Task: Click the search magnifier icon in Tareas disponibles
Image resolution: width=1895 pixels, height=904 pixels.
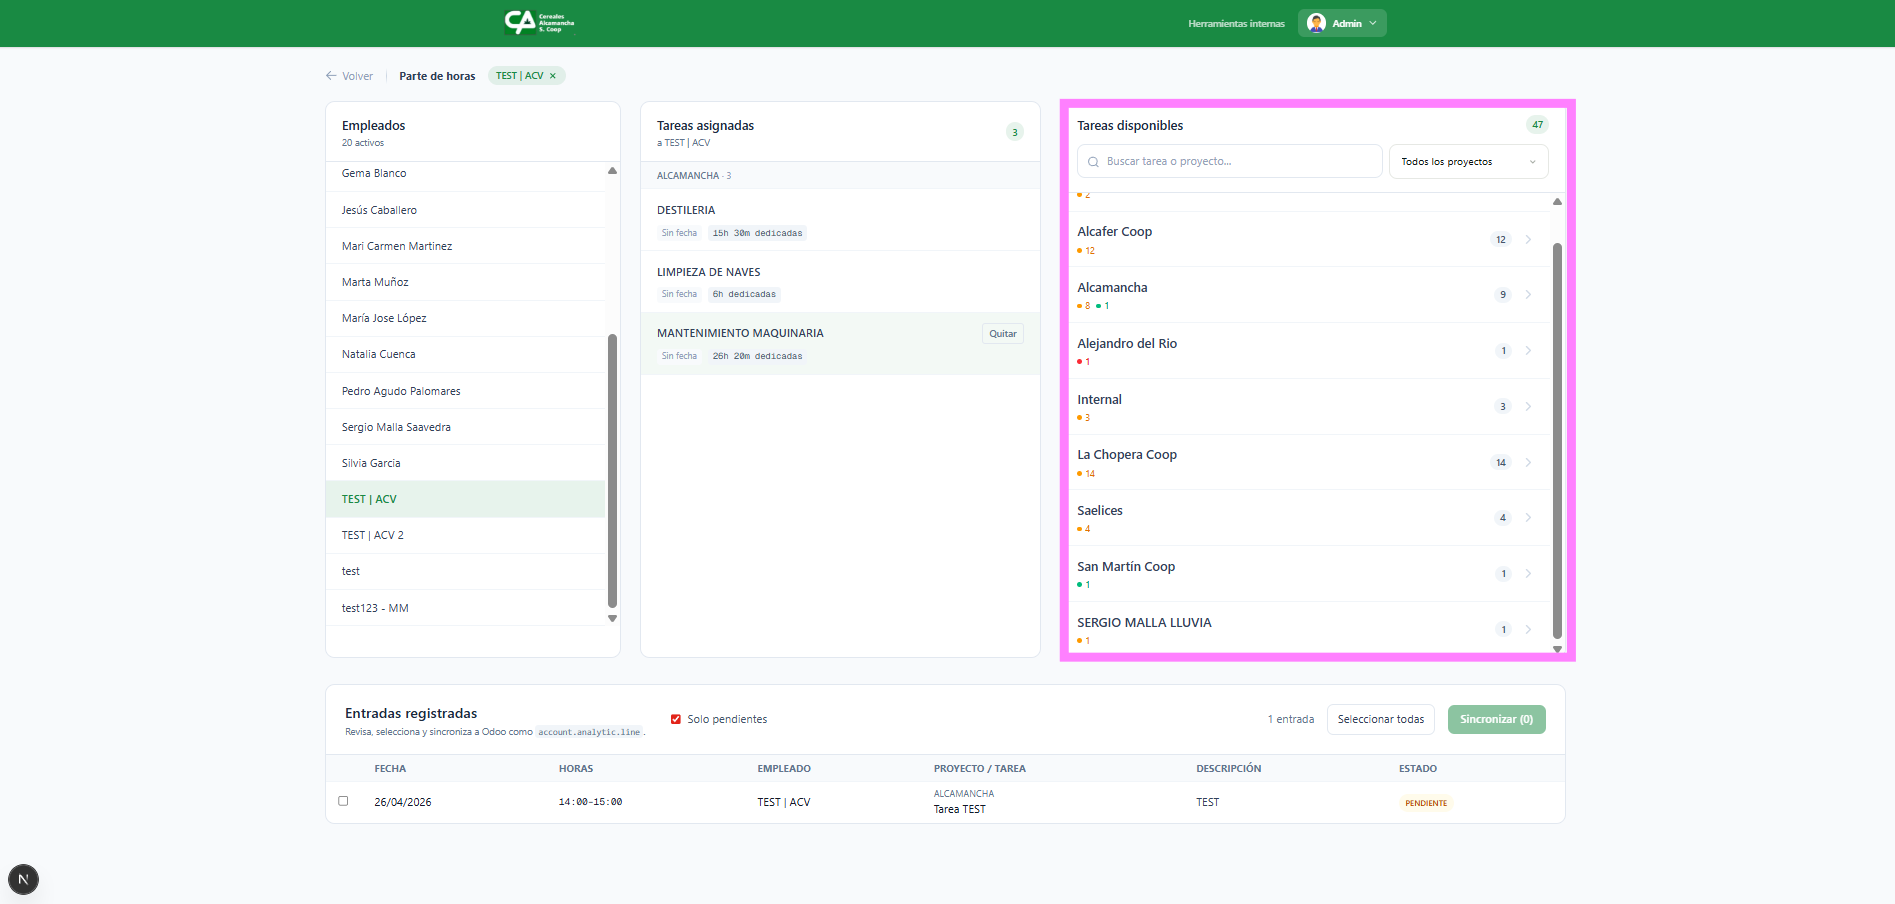Action: 1093,162
